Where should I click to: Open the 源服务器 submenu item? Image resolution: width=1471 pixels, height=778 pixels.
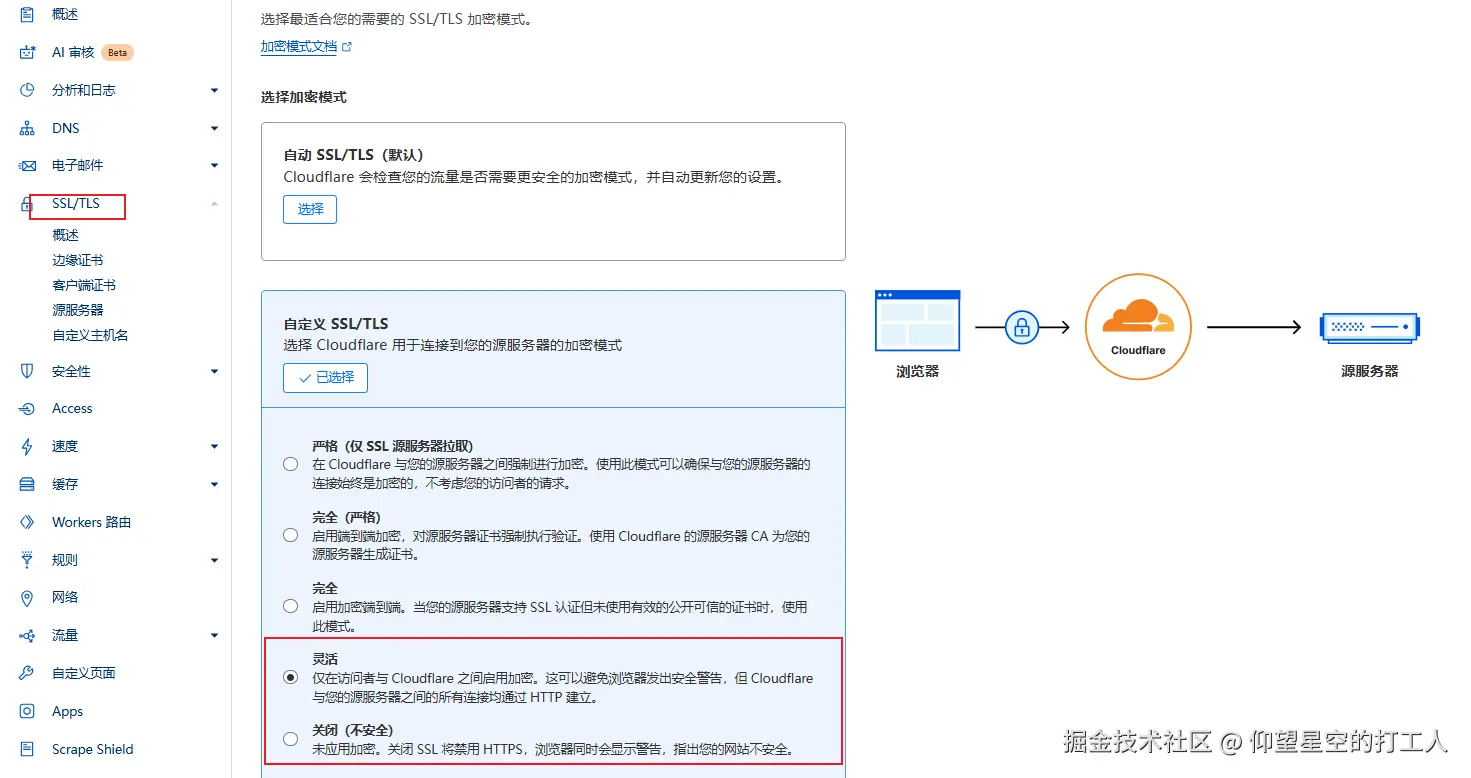78,310
